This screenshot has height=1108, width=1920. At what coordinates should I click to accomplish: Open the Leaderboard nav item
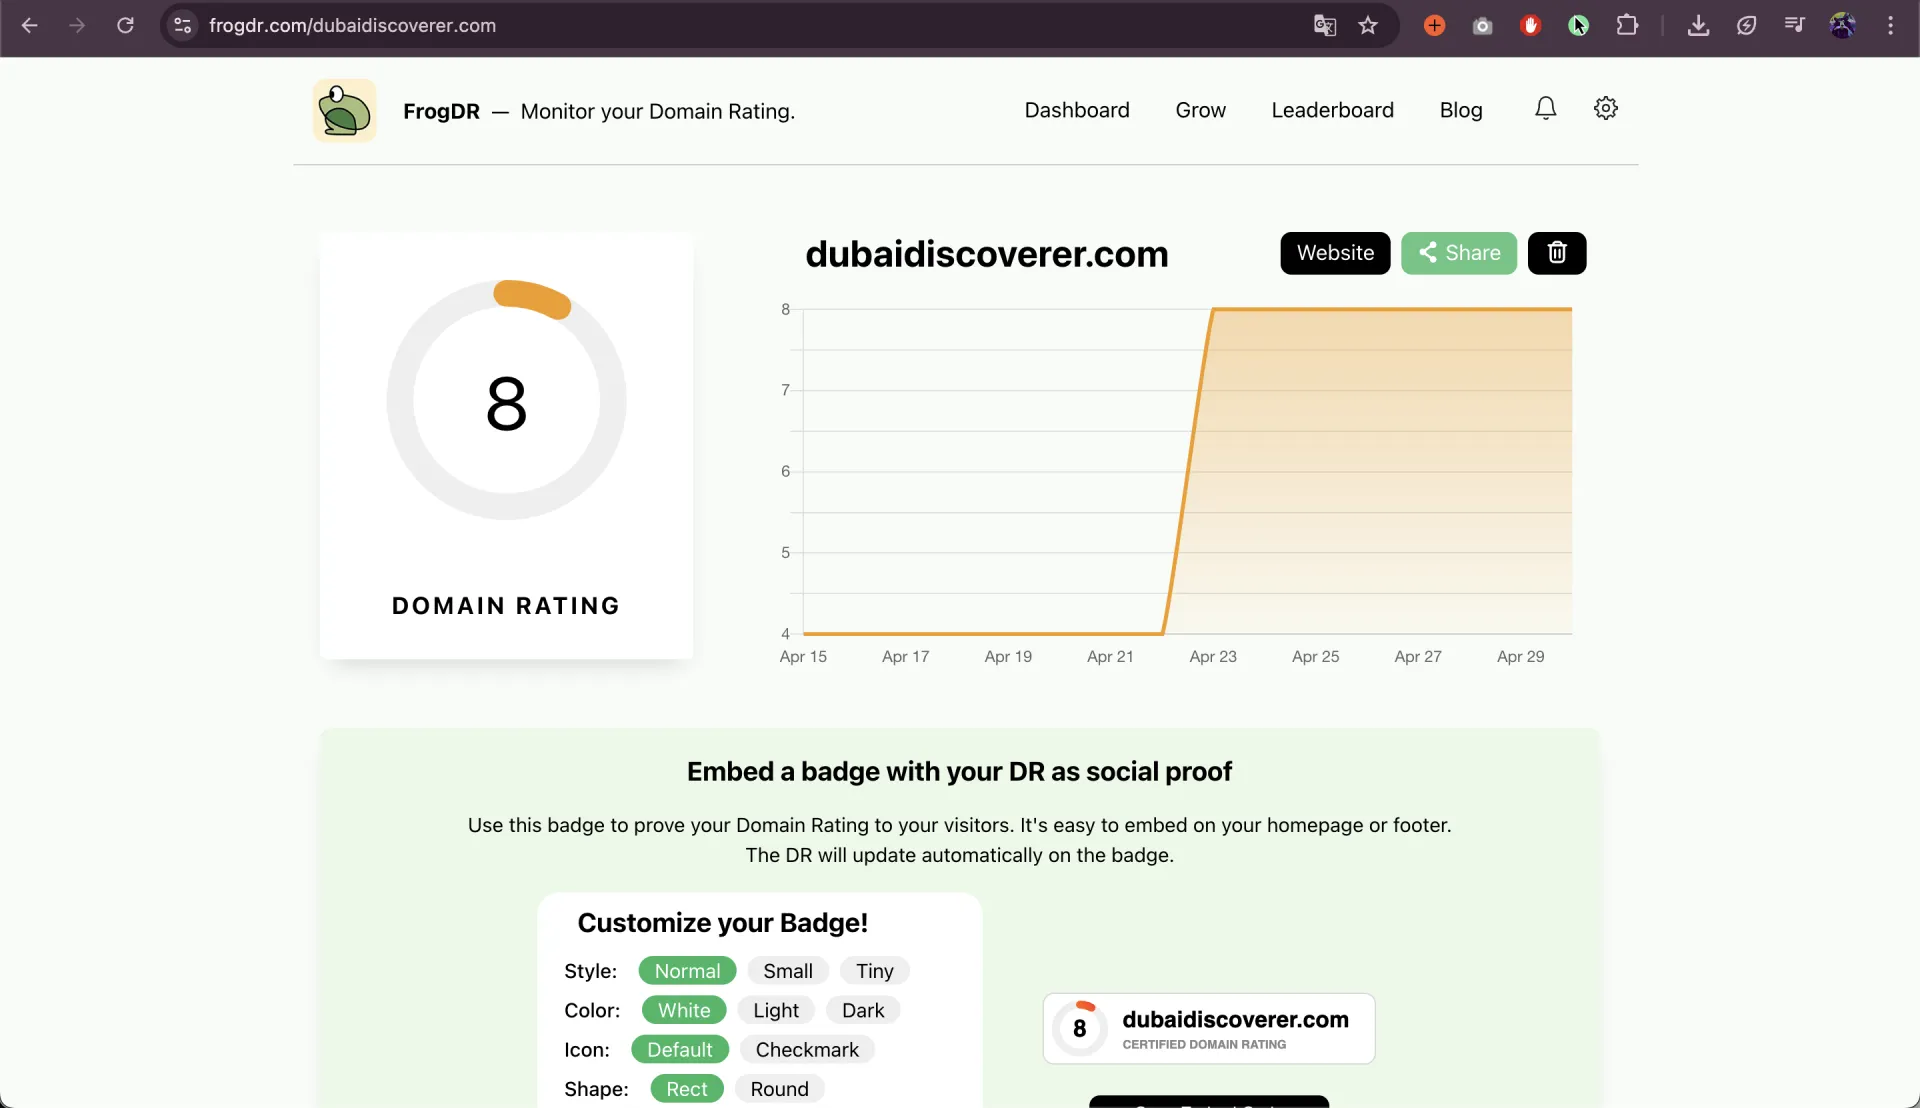[1332, 110]
